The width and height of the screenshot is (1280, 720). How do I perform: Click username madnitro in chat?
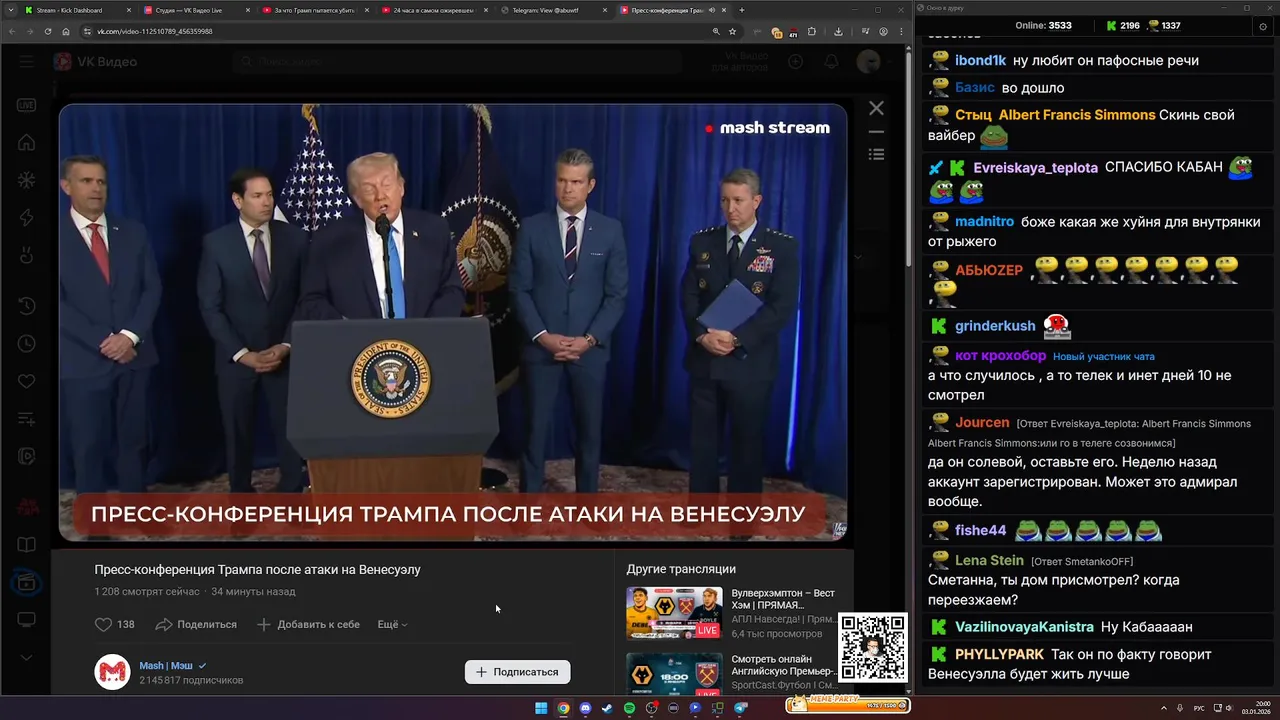point(984,221)
